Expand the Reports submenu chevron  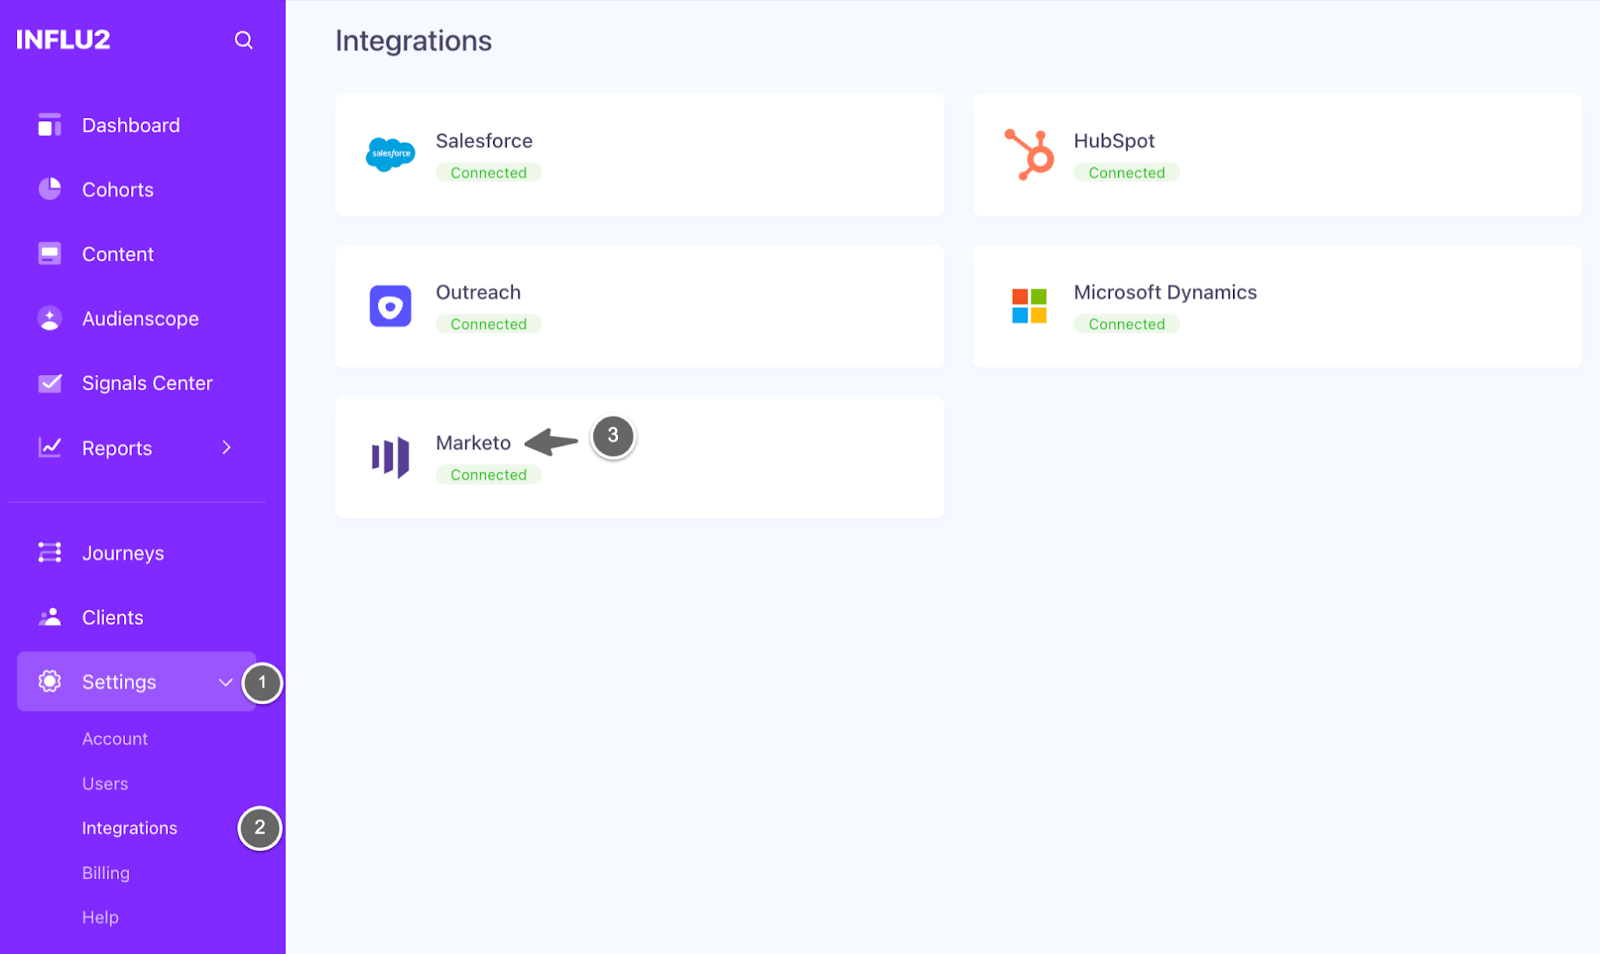226,448
